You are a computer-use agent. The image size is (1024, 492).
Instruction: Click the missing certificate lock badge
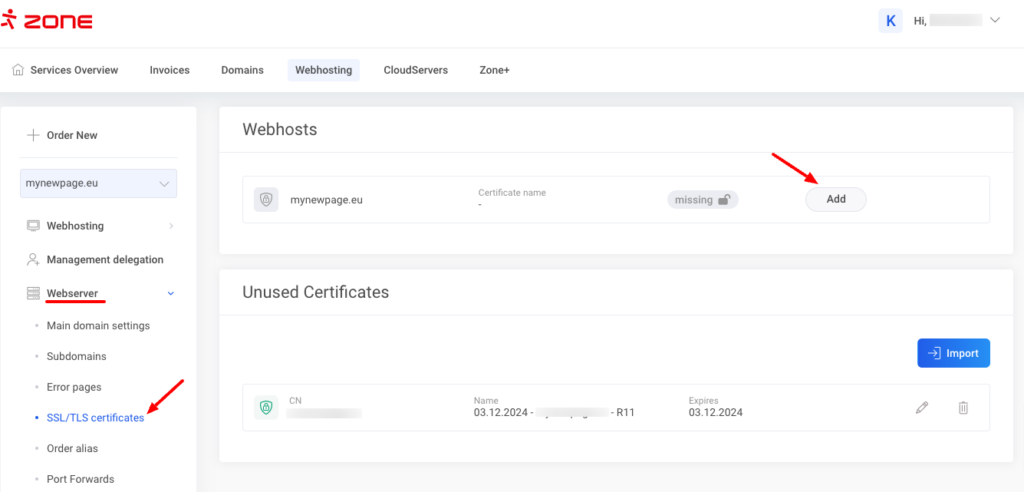(x=703, y=199)
